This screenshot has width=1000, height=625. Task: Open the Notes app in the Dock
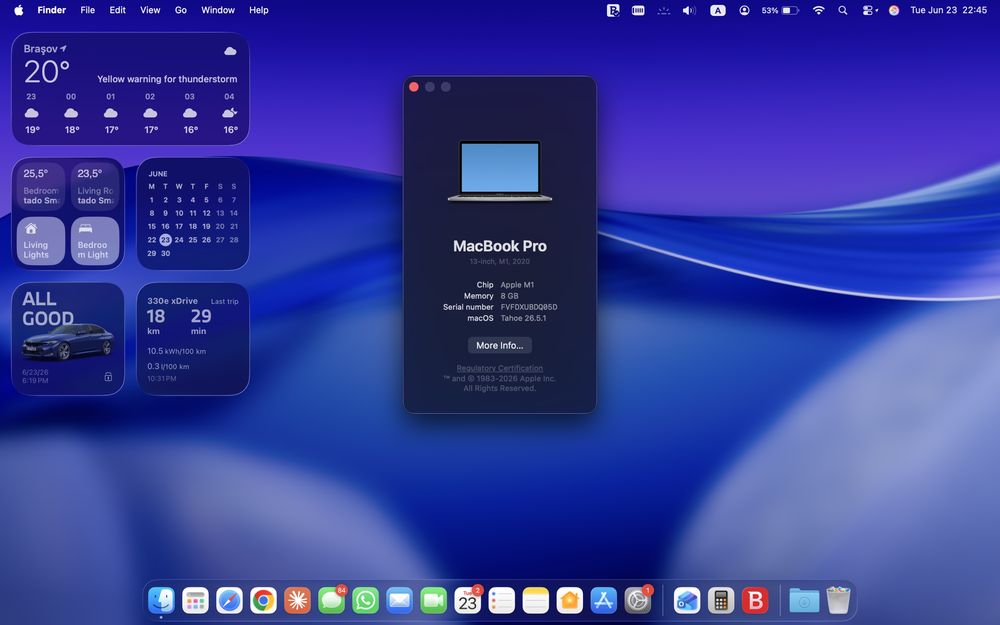click(536, 600)
